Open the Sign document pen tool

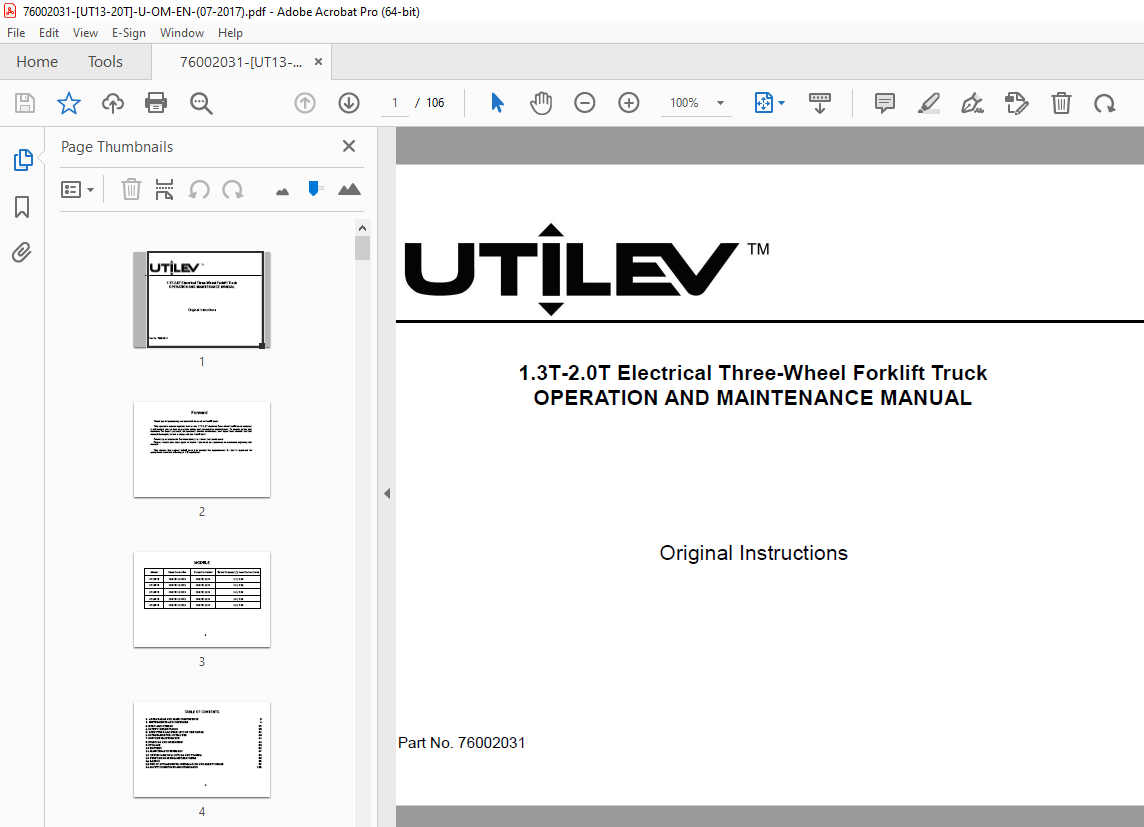coord(972,104)
